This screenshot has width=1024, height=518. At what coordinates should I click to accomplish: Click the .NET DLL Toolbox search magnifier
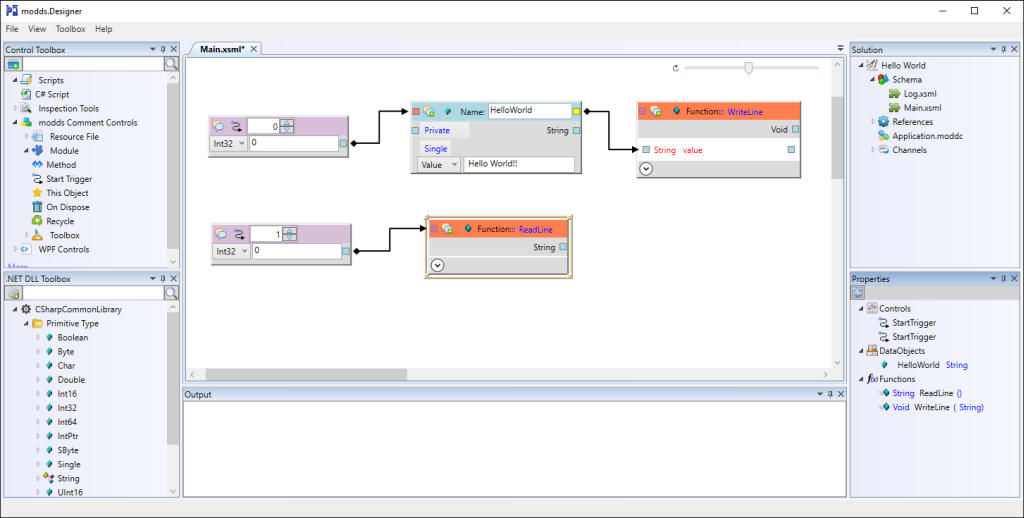tap(171, 293)
